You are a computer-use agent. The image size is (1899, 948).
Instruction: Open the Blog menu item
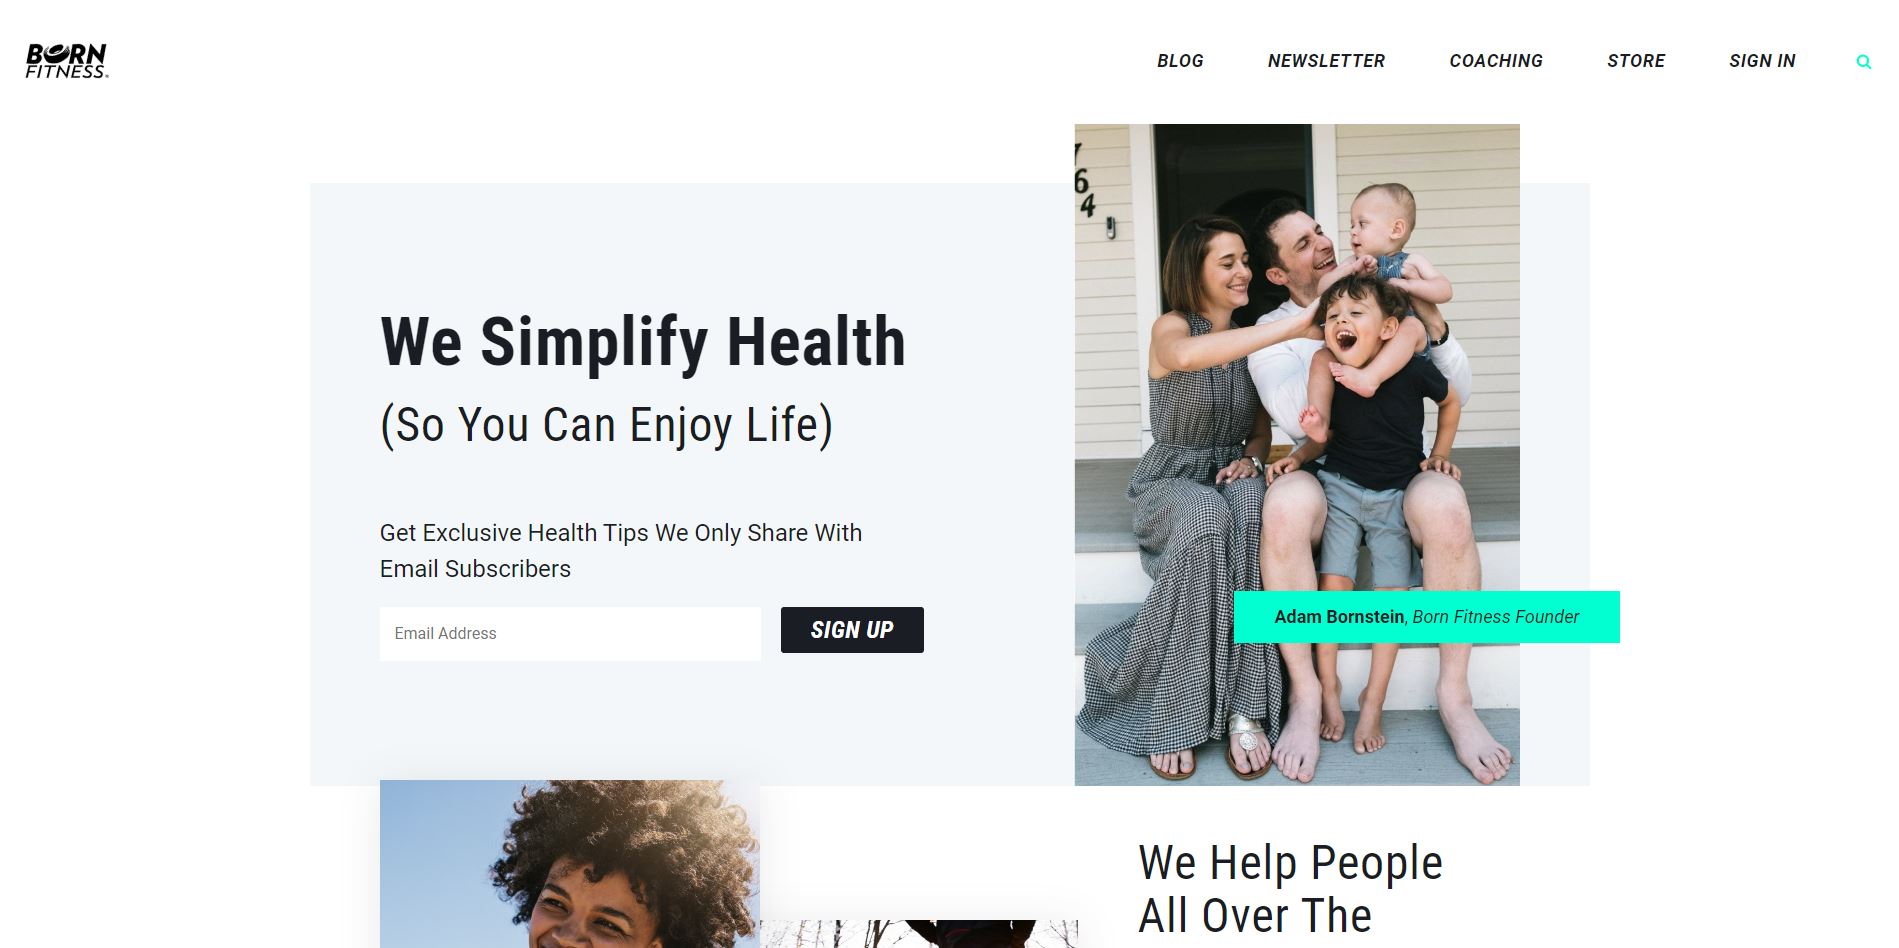(1180, 61)
